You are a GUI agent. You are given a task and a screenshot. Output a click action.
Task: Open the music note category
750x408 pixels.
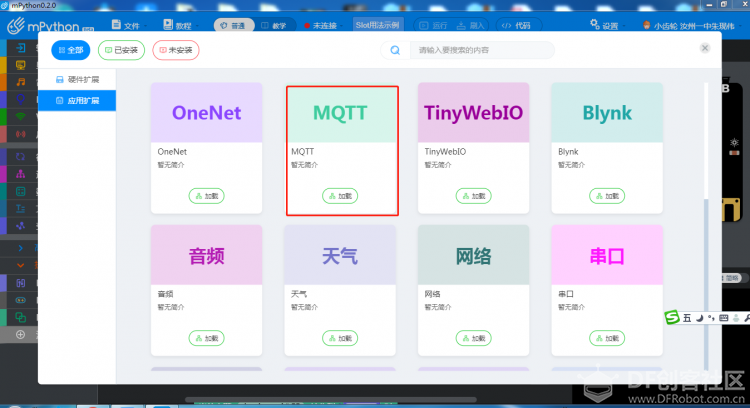coord(21,82)
